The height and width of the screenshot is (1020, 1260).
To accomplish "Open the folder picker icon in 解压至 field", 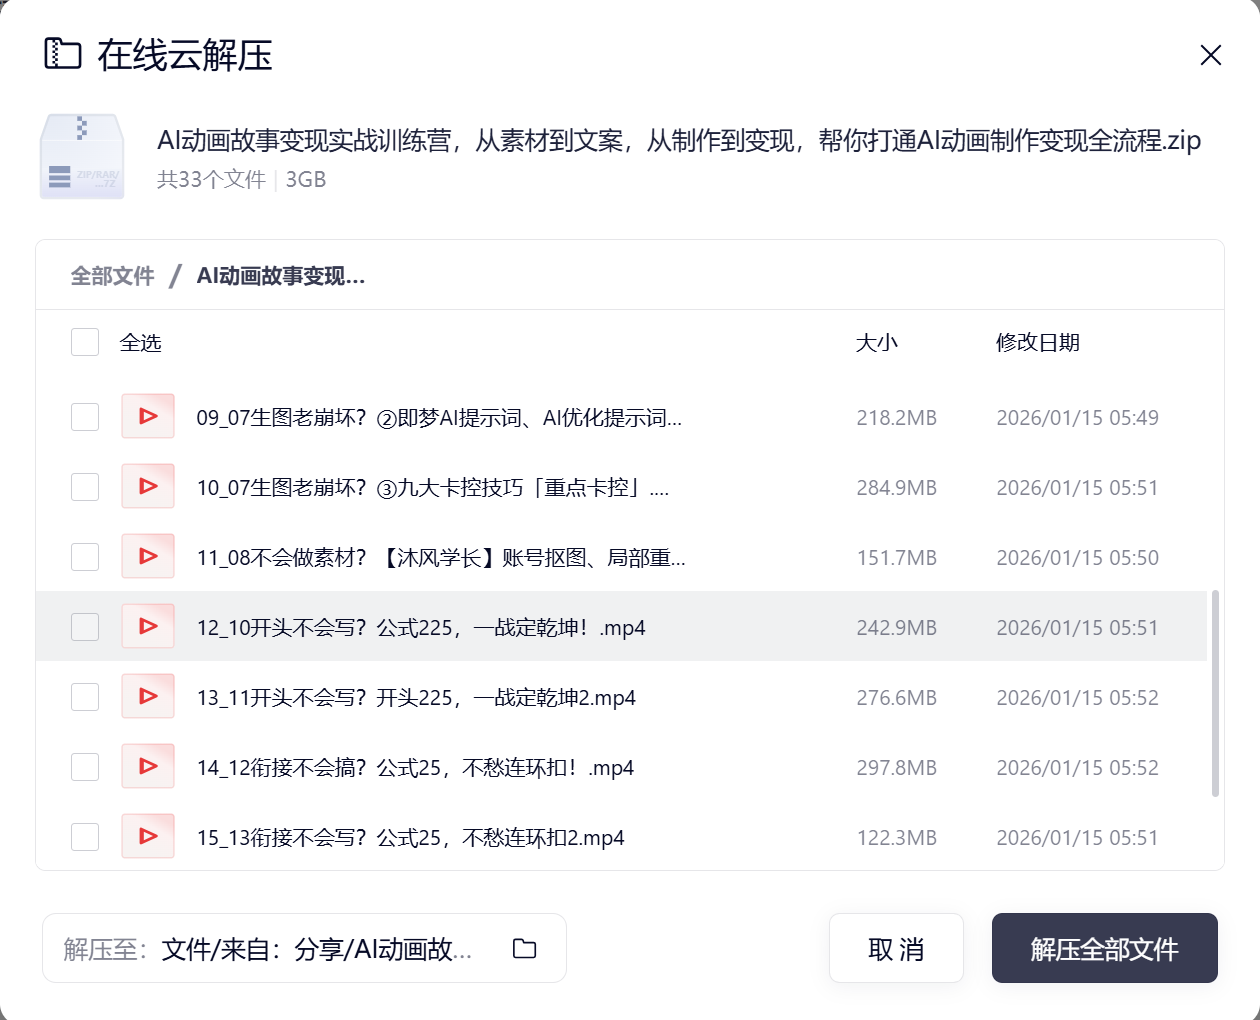I will click(x=523, y=947).
